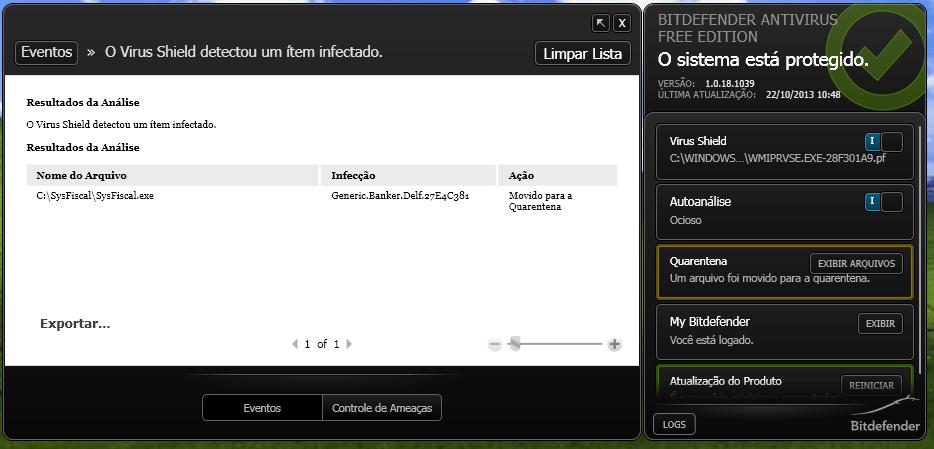This screenshot has width=934, height=449.
Task: Toggle the Virus Shield switch
Action: point(883,142)
